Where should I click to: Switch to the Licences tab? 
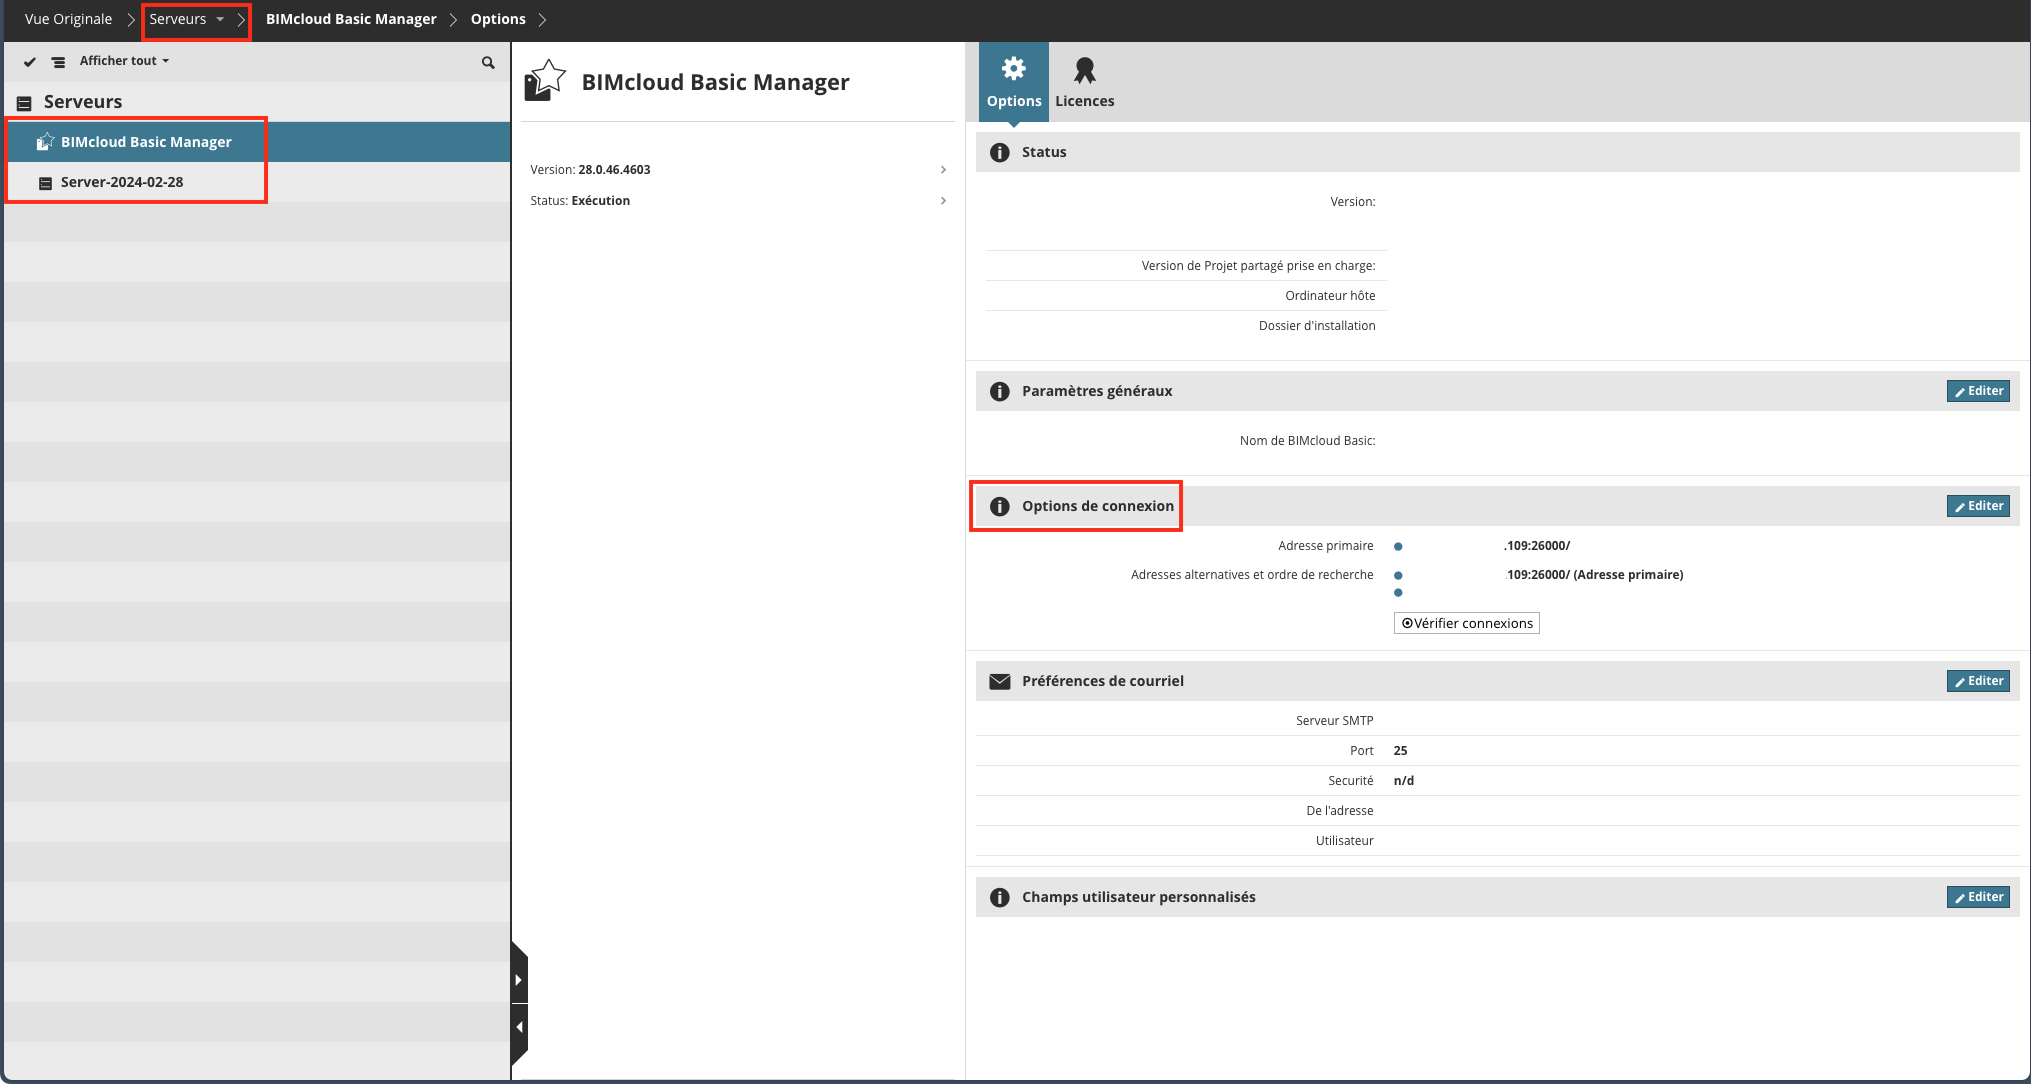coord(1084,82)
